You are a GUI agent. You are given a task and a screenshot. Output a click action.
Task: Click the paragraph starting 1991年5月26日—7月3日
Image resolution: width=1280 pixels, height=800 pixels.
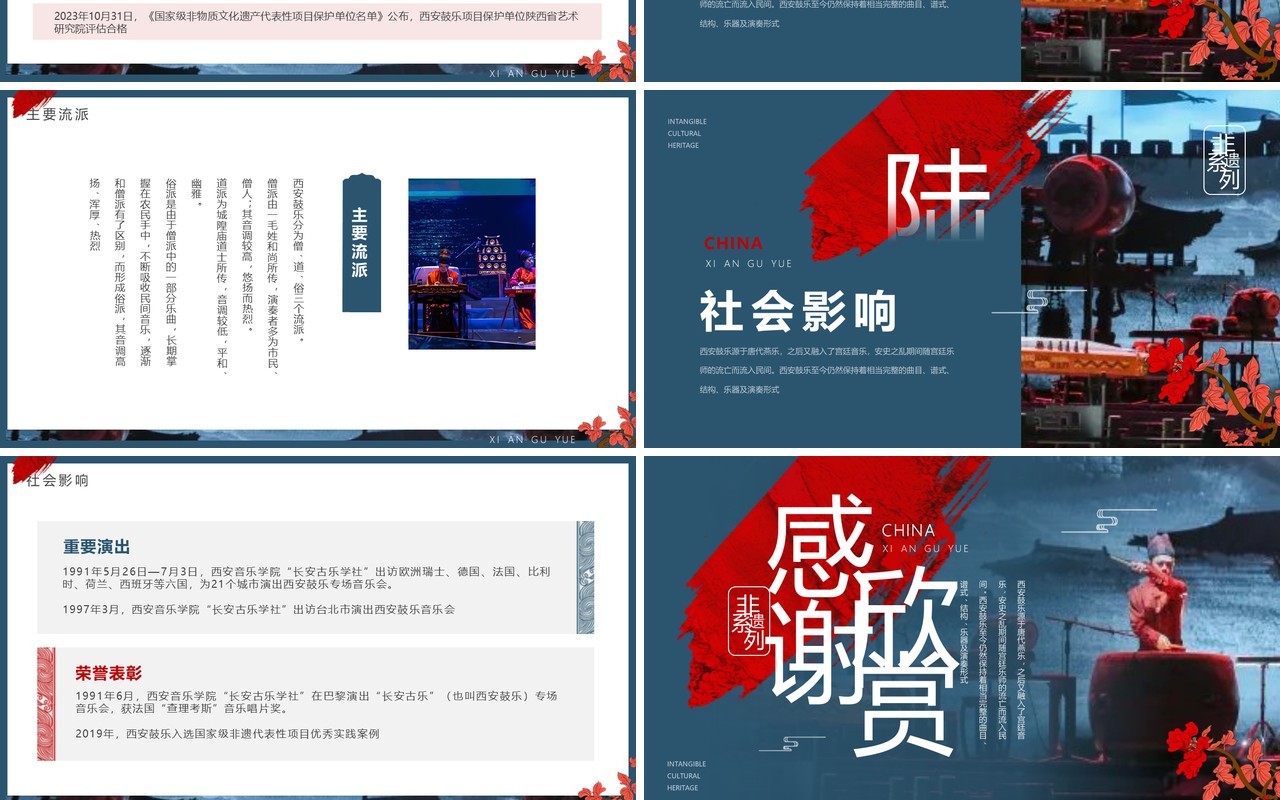(x=306, y=578)
